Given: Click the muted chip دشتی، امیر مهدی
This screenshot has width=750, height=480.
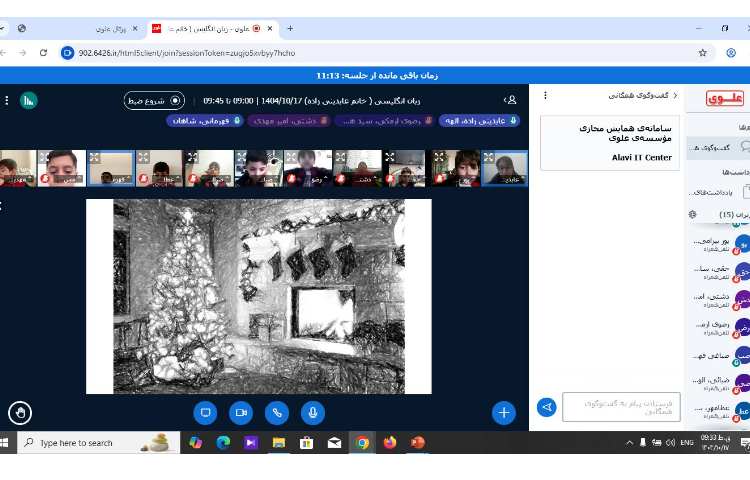Looking at the screenshot, I should tap(288, 121).
